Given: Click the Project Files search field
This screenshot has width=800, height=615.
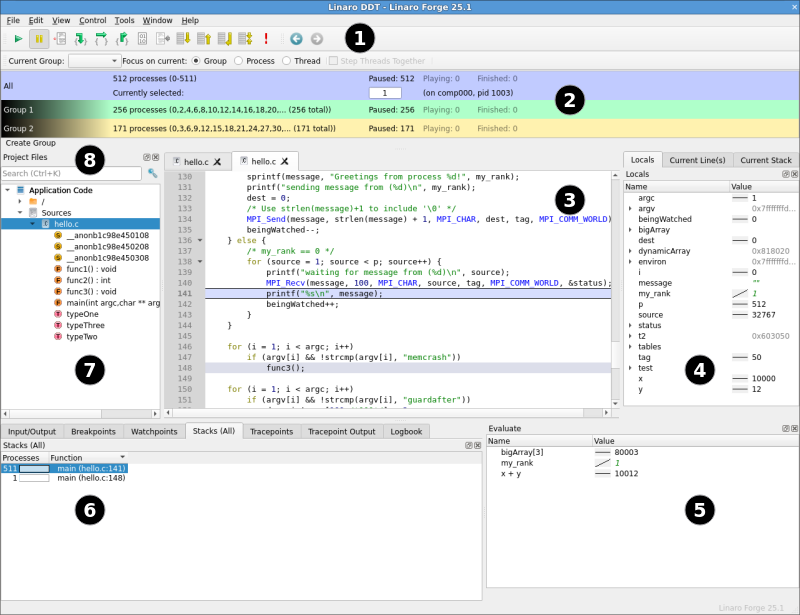Looking at the screenshot, I should pyautogui.click(x=70, y=173).
